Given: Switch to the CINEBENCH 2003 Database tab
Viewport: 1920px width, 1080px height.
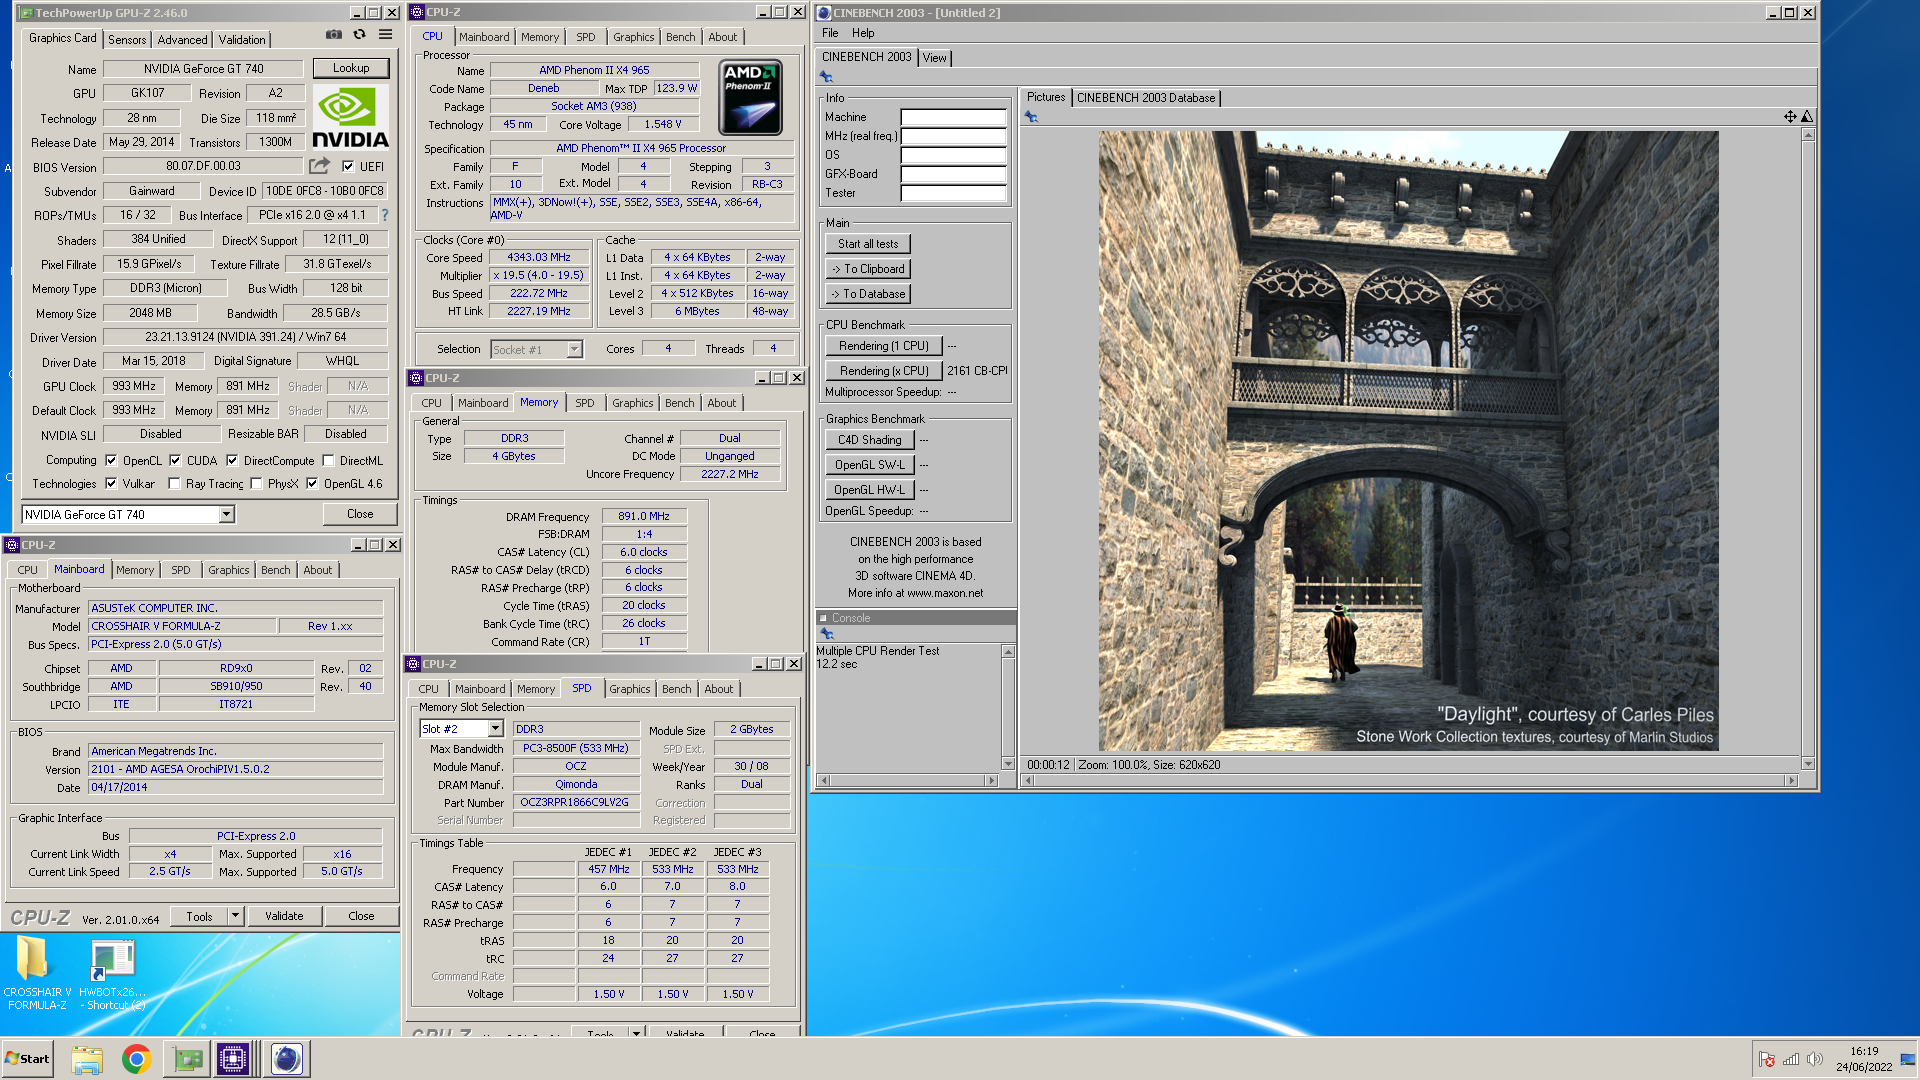Looking at the screenshot, I should (x=1146, y=98).
